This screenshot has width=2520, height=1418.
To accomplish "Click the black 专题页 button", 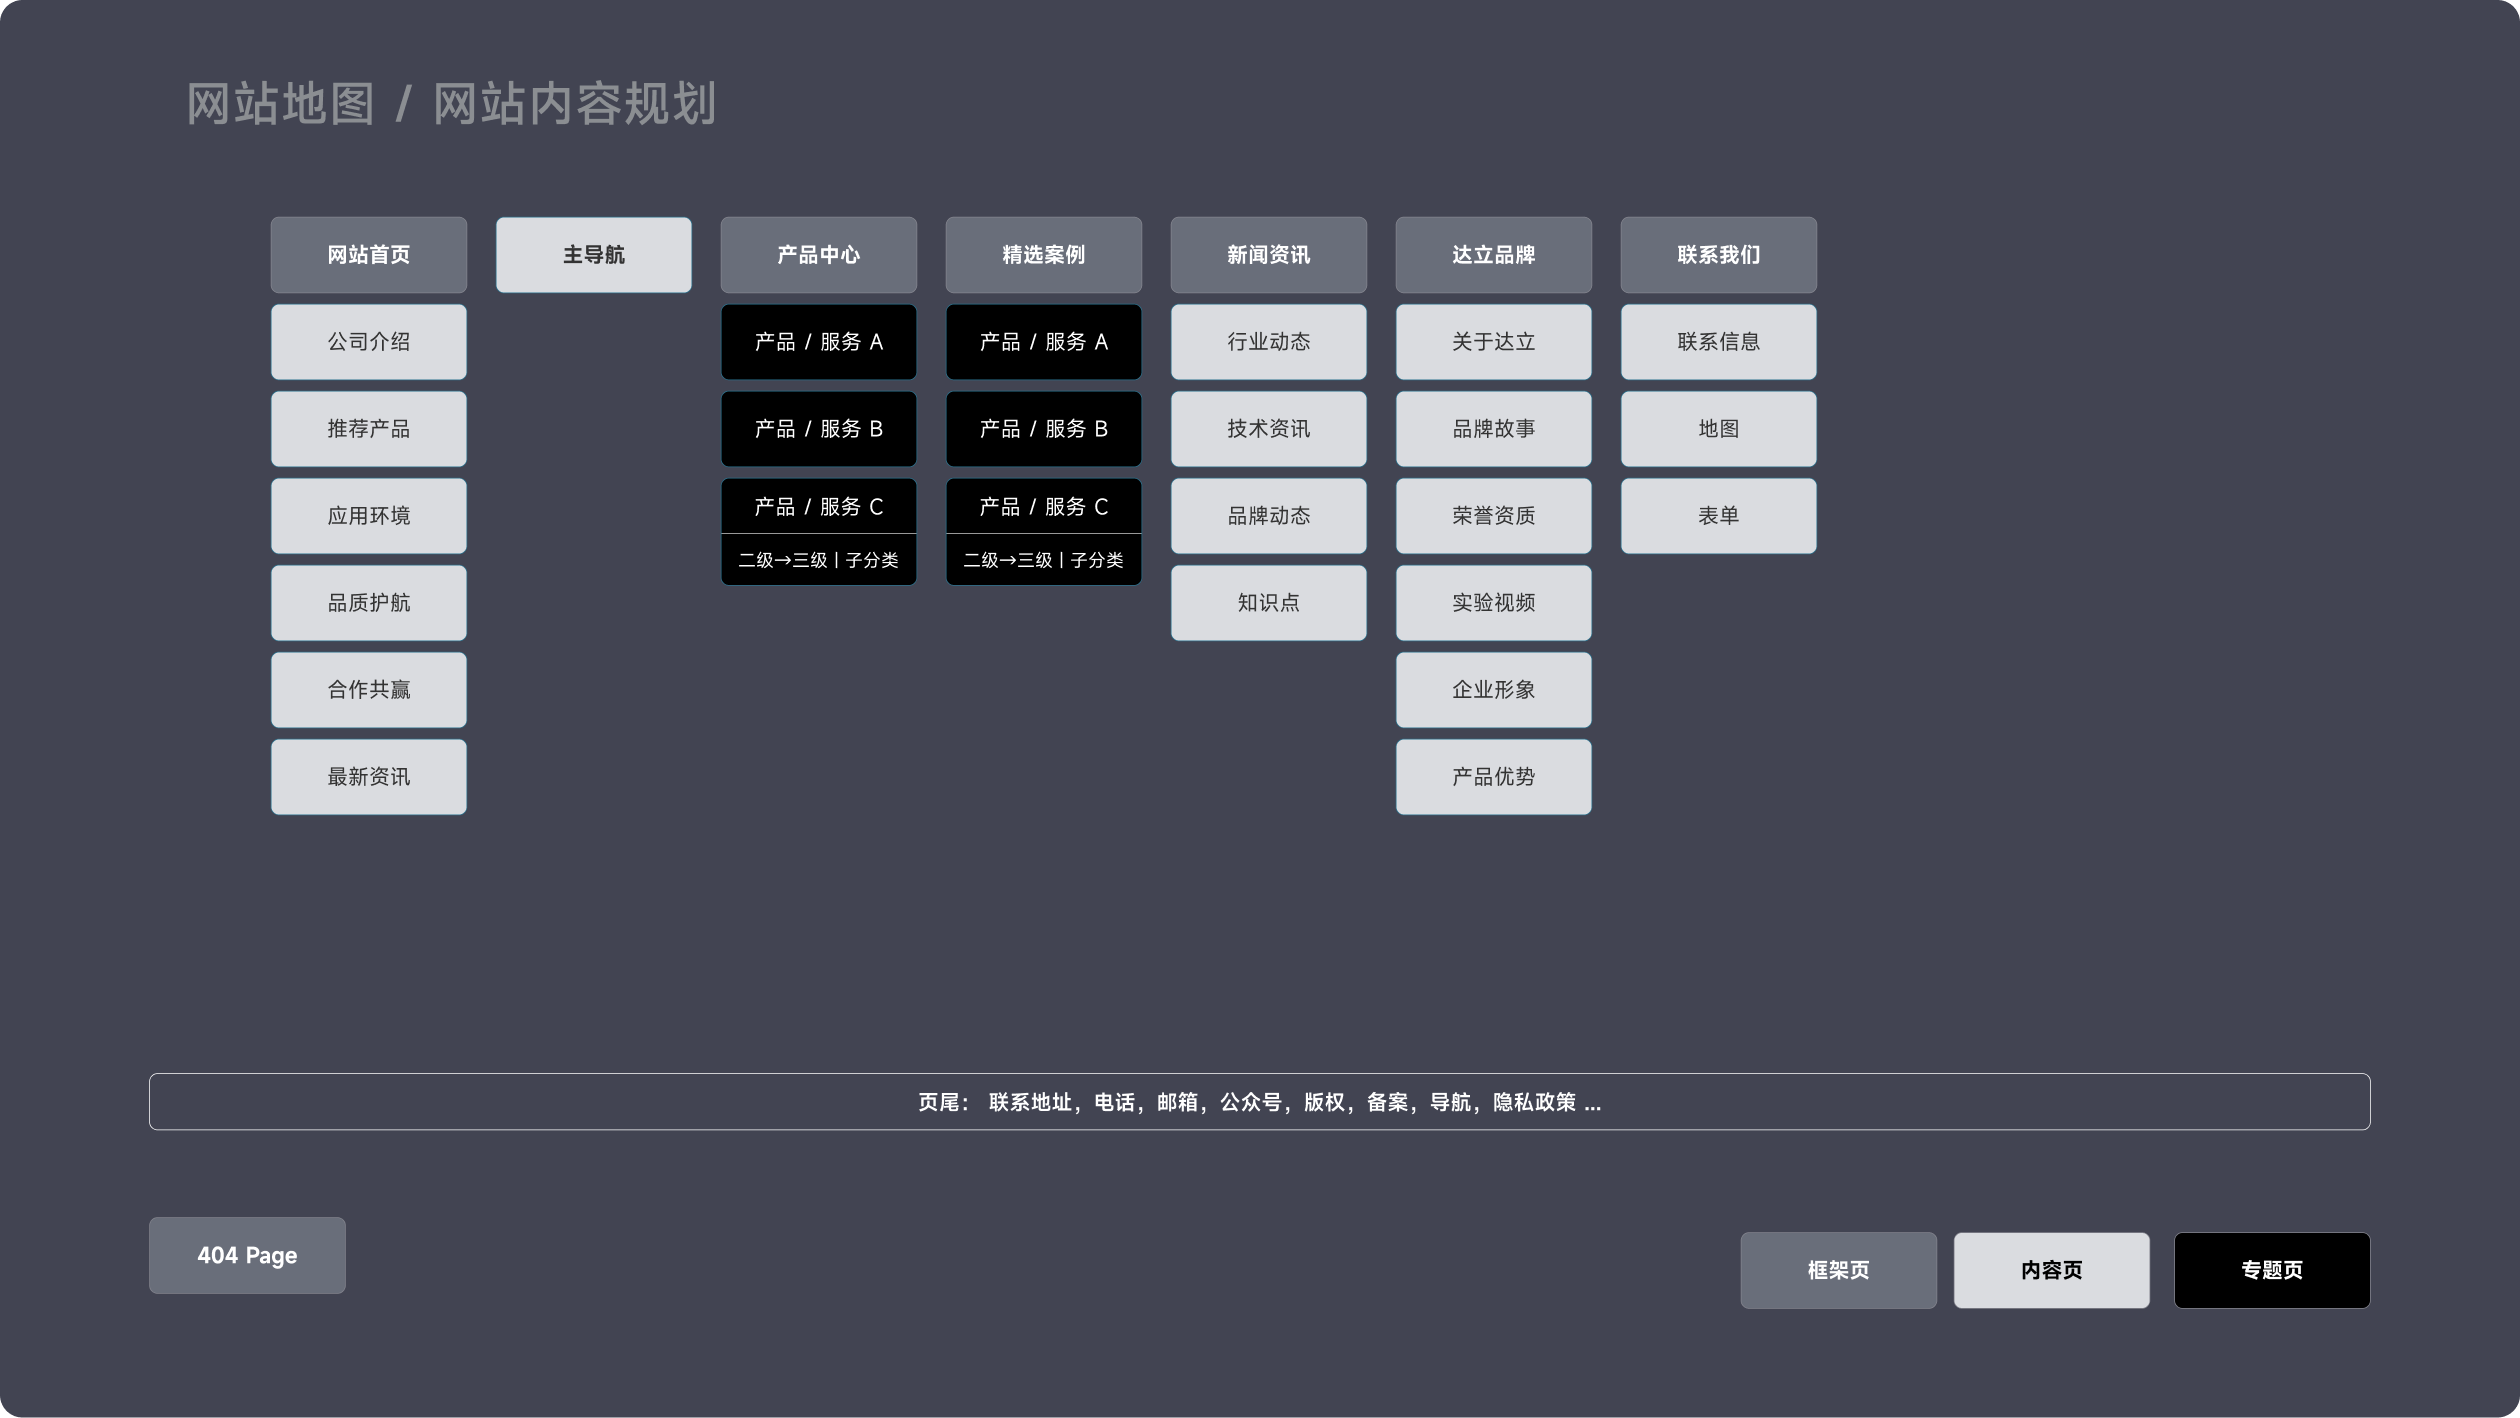I will click(x=2271, y=1270).
